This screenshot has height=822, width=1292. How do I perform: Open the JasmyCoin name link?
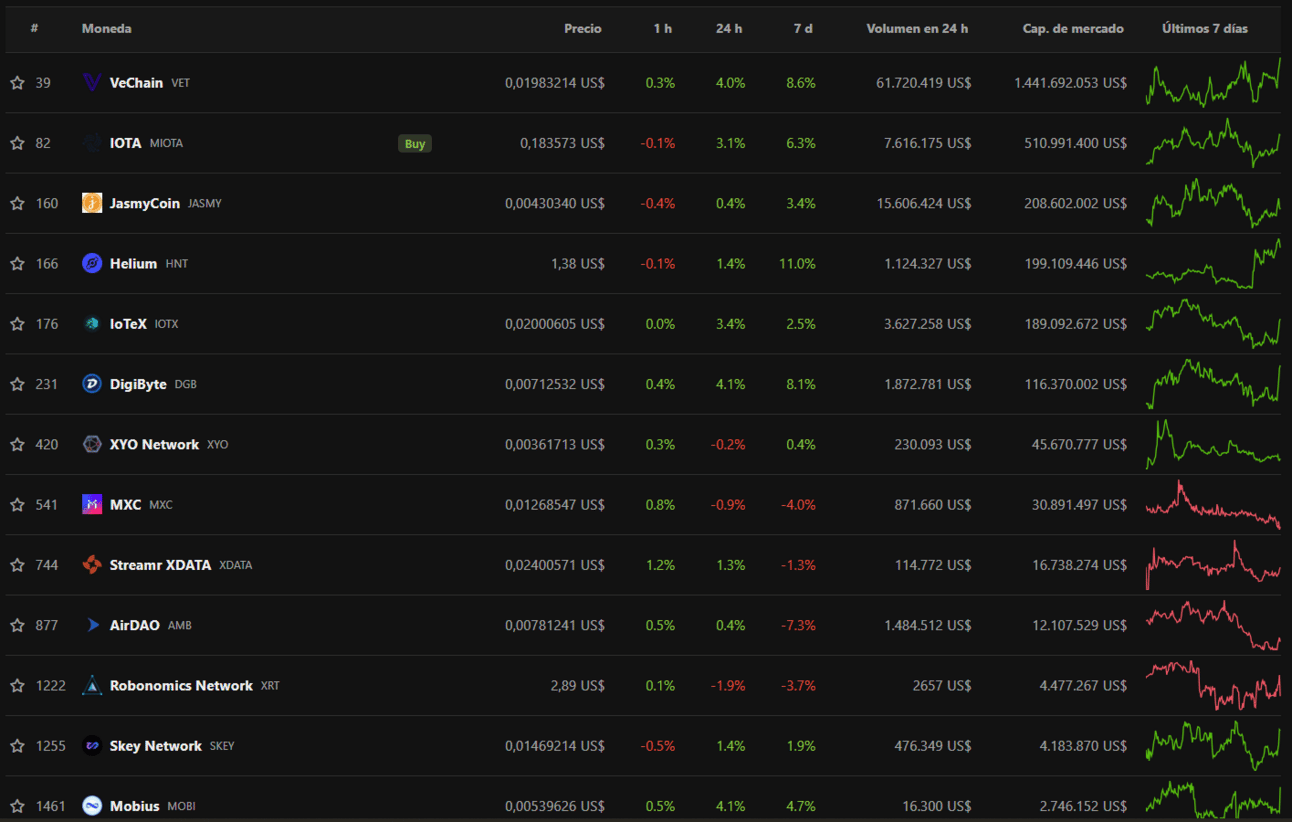click(x=145, y=203)
